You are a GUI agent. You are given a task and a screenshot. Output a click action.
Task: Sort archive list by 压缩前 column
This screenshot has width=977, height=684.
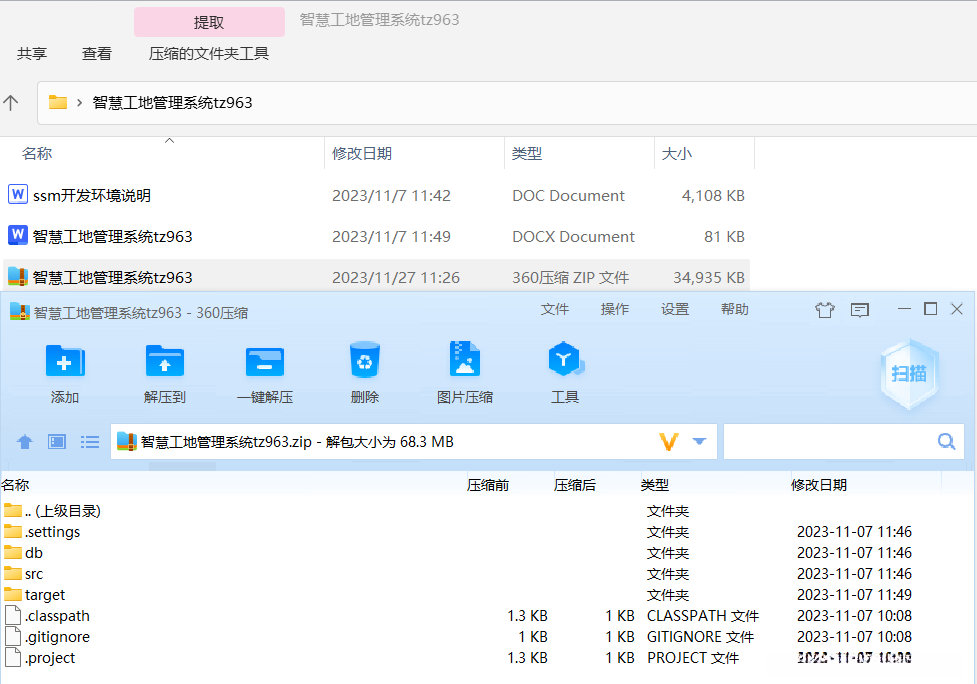click(x=488, y=485)
